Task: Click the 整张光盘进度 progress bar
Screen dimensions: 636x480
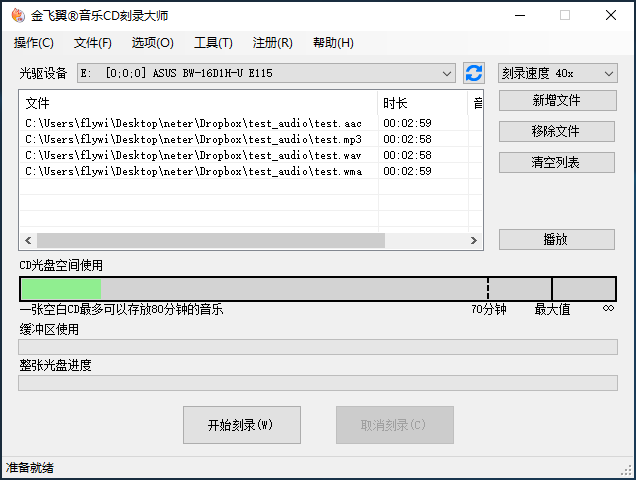Action: [x=318, y=383]
